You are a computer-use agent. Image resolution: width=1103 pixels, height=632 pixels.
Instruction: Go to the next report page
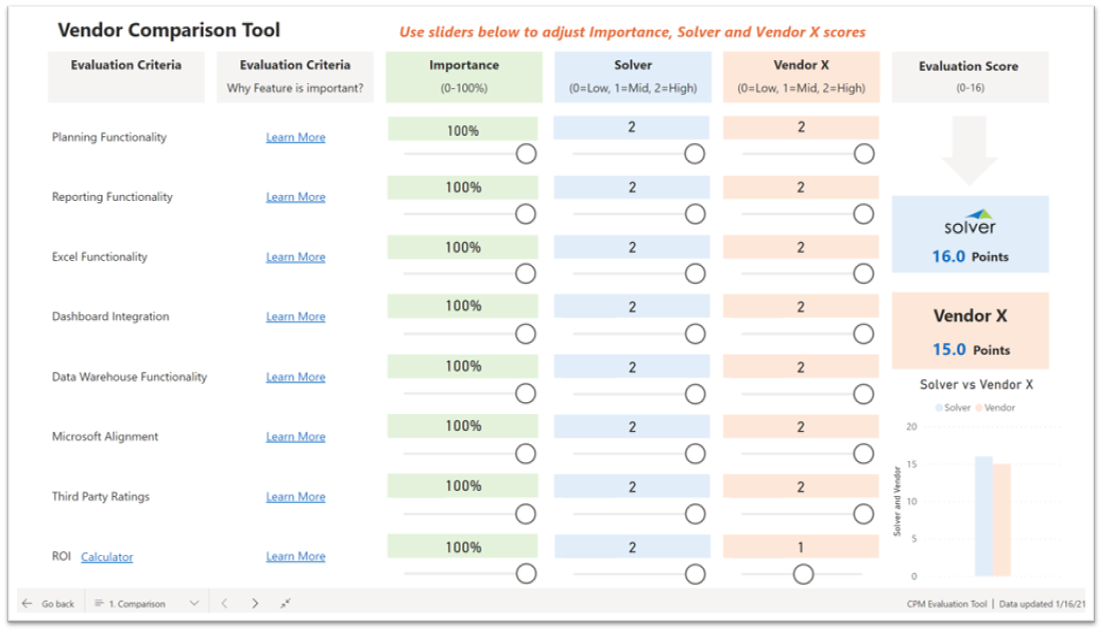click(x=255, y=604)
